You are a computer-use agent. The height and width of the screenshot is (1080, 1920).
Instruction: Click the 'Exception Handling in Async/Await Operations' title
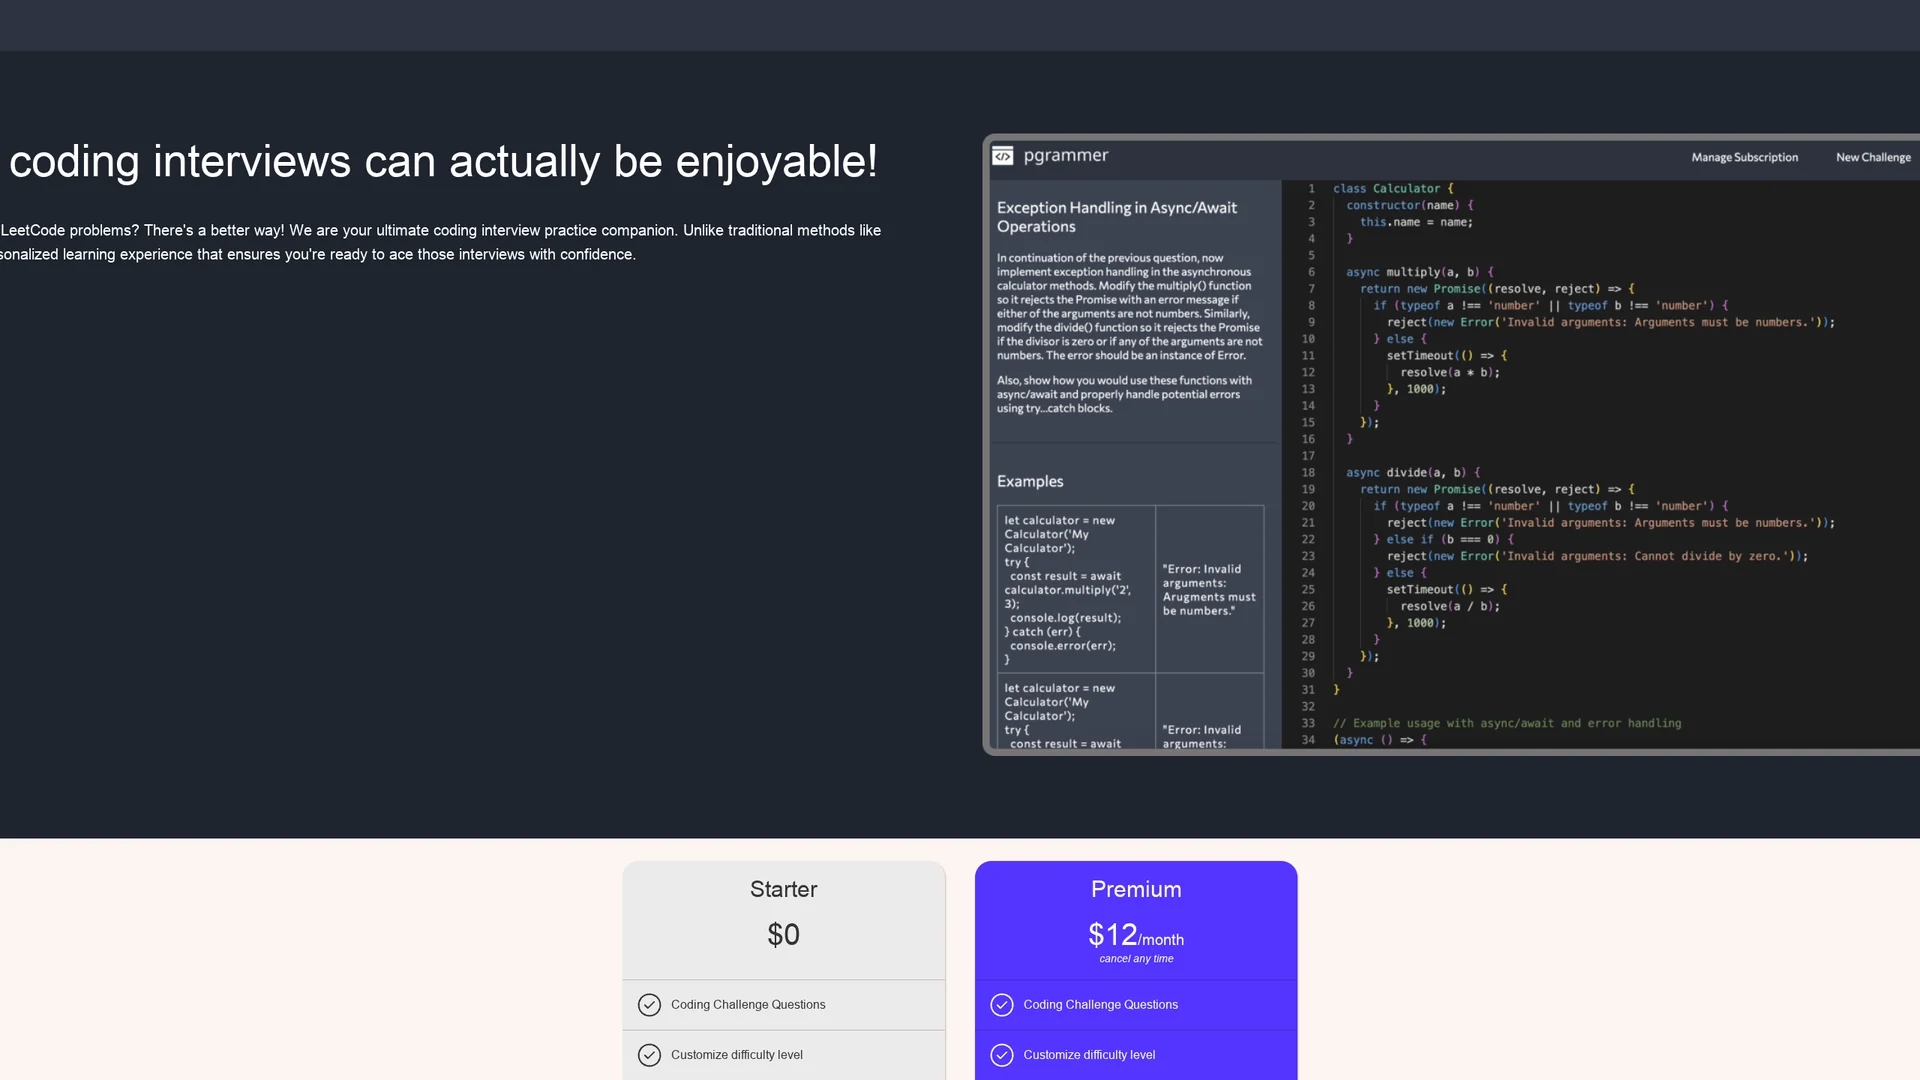[1117, 217]
